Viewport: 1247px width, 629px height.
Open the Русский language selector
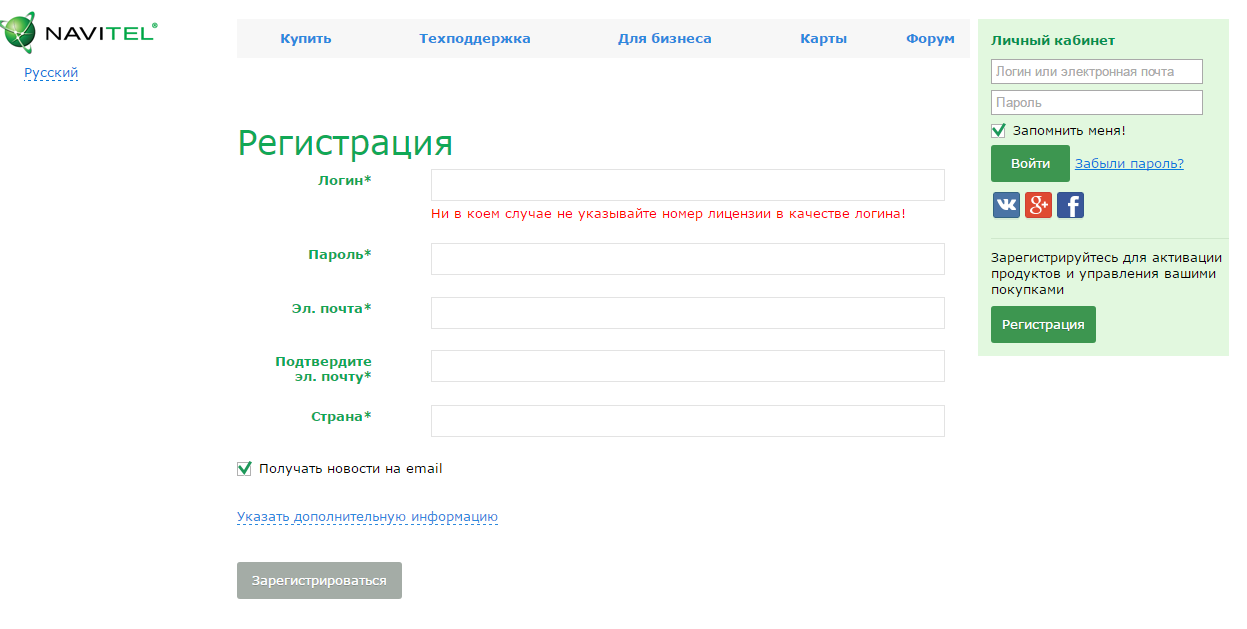51,73
